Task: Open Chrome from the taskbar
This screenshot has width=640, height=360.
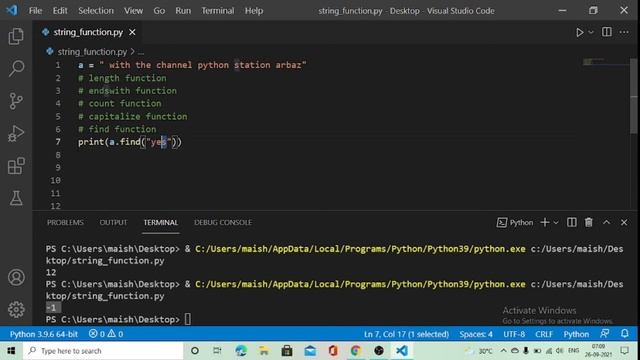Action: pos(356,351)
